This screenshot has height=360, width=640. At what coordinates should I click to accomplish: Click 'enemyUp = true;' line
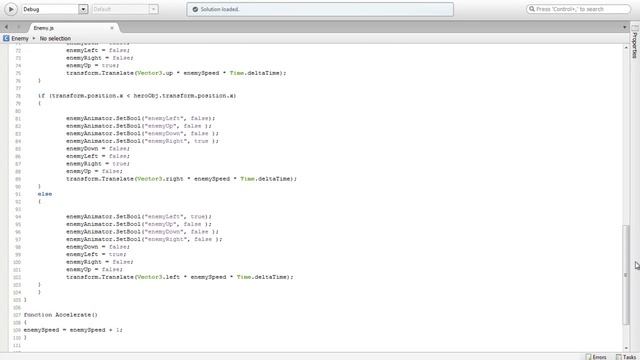click(x=93, y=65)
